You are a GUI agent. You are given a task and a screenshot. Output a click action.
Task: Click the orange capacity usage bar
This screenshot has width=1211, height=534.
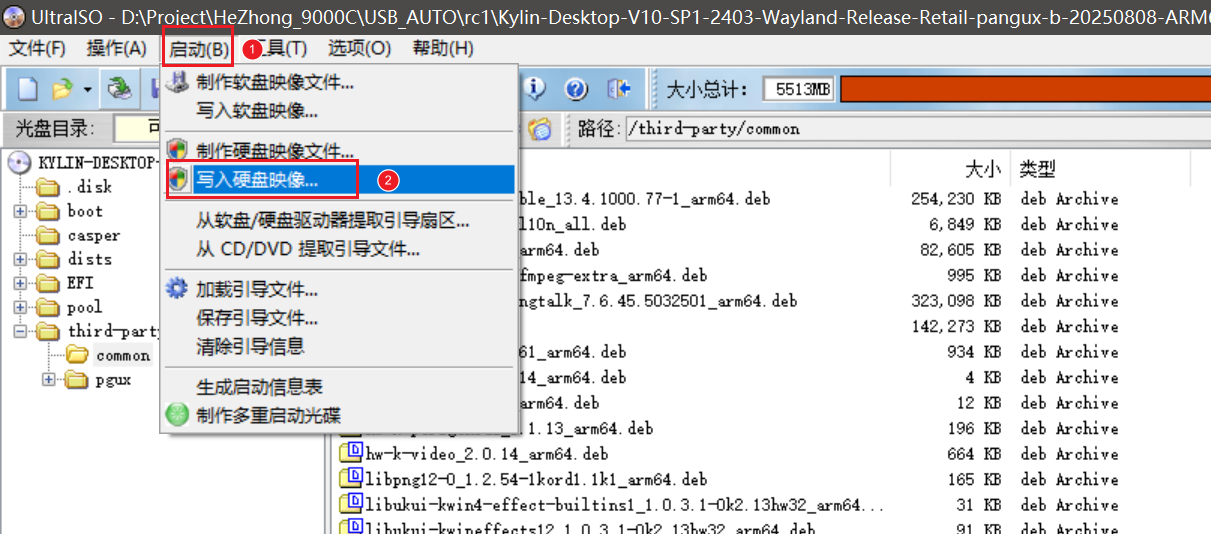pos(1025,90)
